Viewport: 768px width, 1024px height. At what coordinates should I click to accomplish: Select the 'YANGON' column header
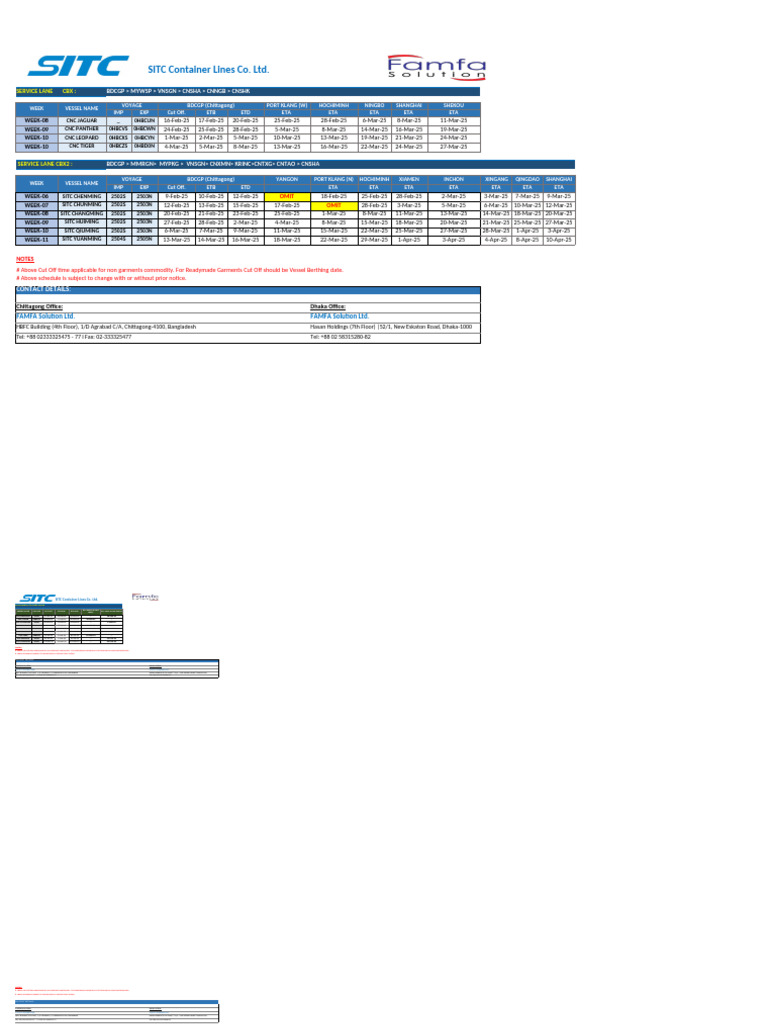pos(287,179)
